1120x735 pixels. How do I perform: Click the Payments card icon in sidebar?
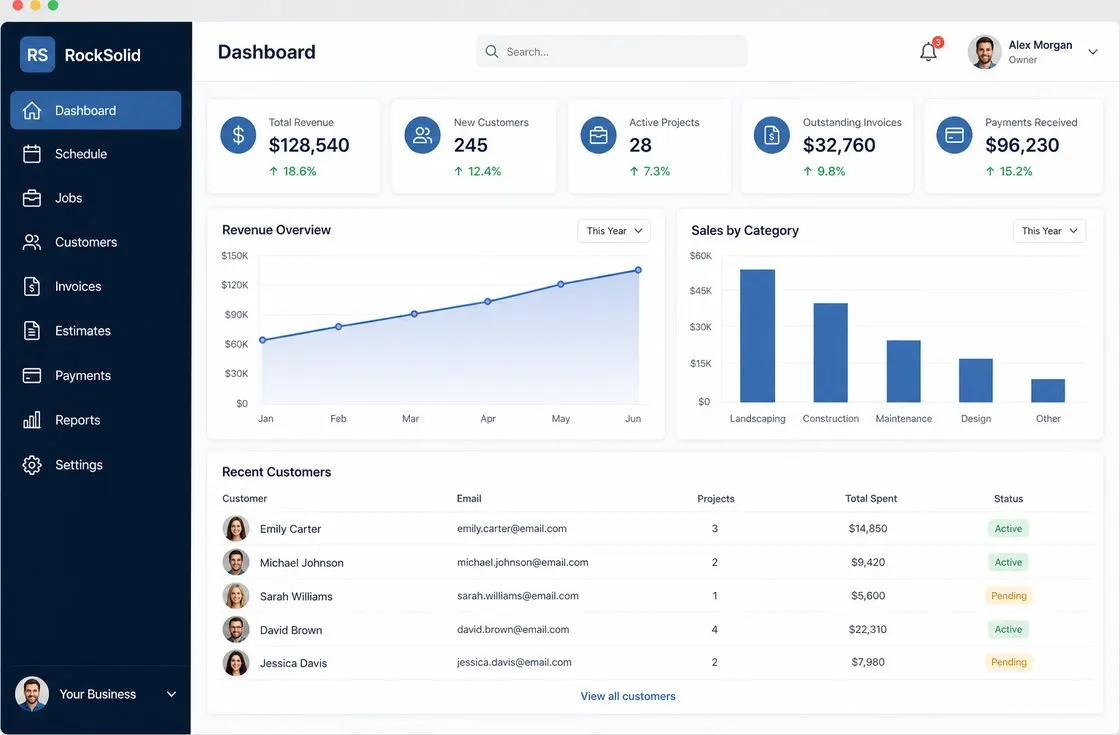click(31, 376)
